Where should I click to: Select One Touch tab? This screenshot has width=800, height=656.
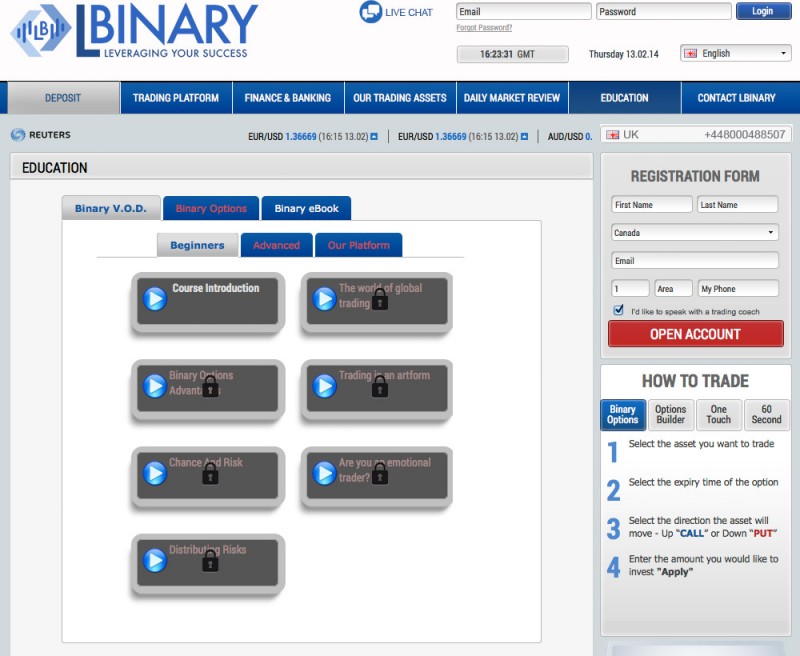(x=718, y=414)
